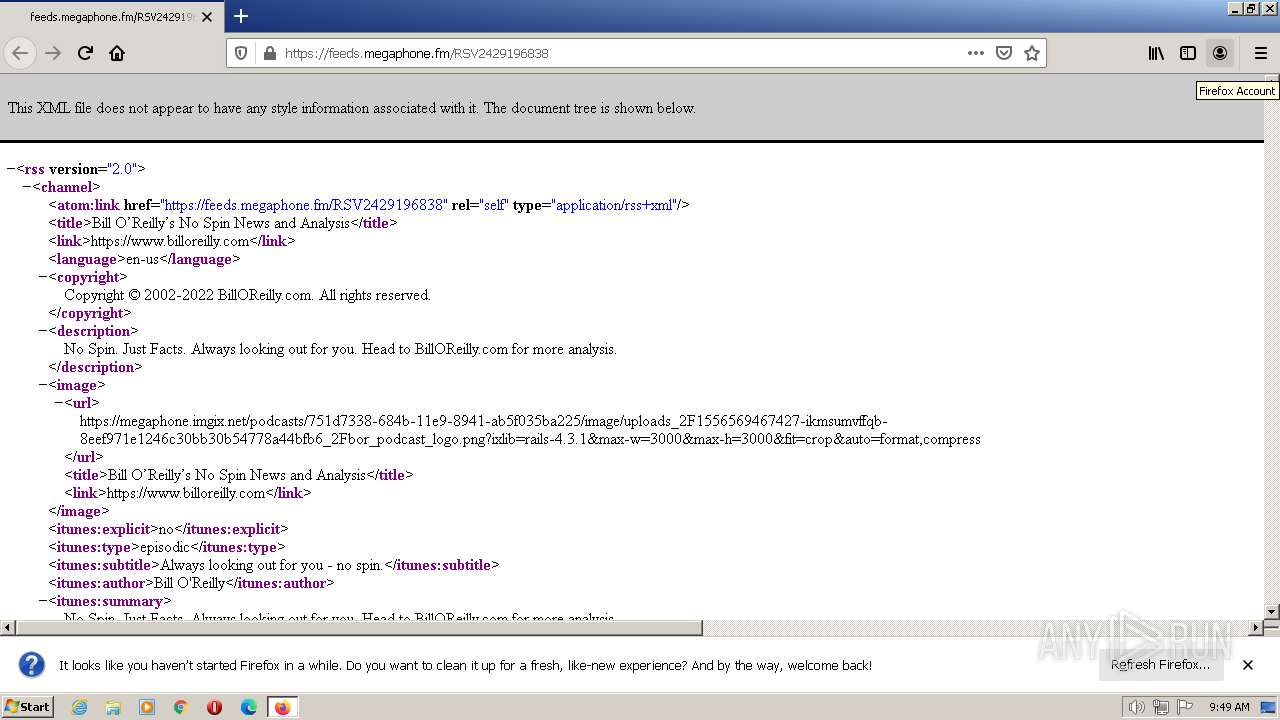This screenshot has height=720, width=1280.
Task: Save page to Pocket
Action: 1004,53
